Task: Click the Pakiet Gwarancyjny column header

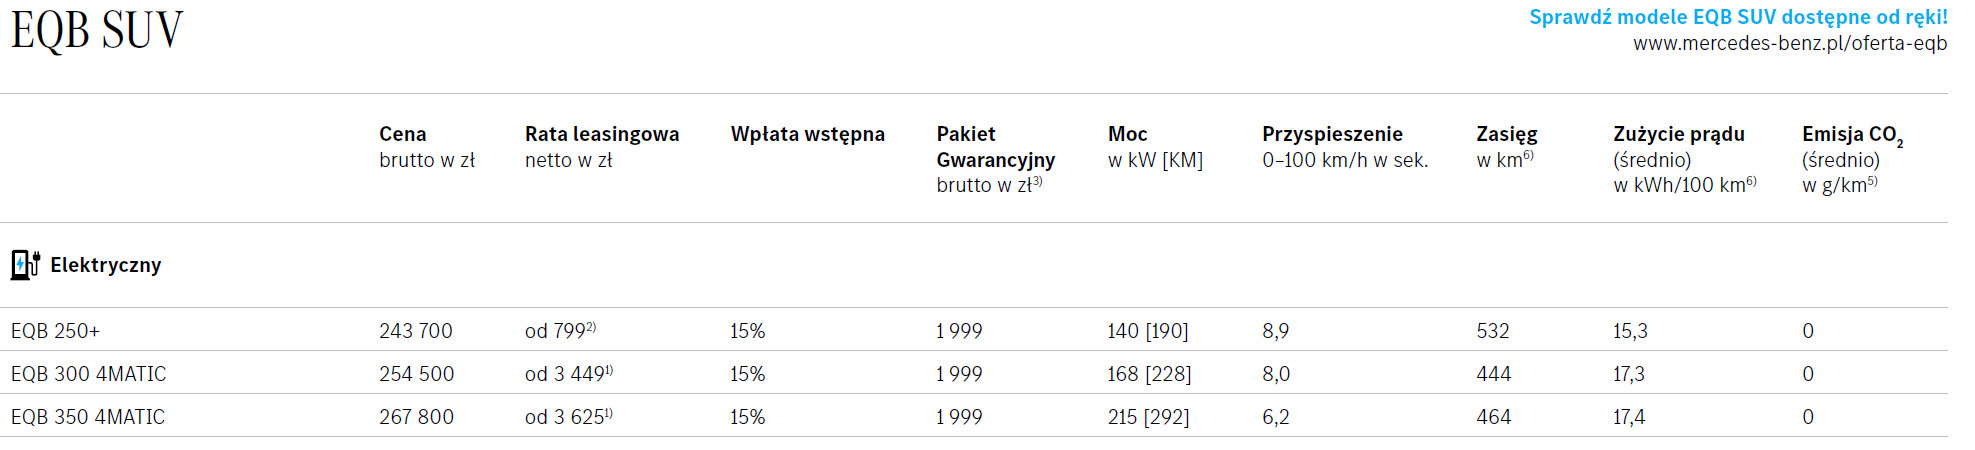Action: coord(995,147)
